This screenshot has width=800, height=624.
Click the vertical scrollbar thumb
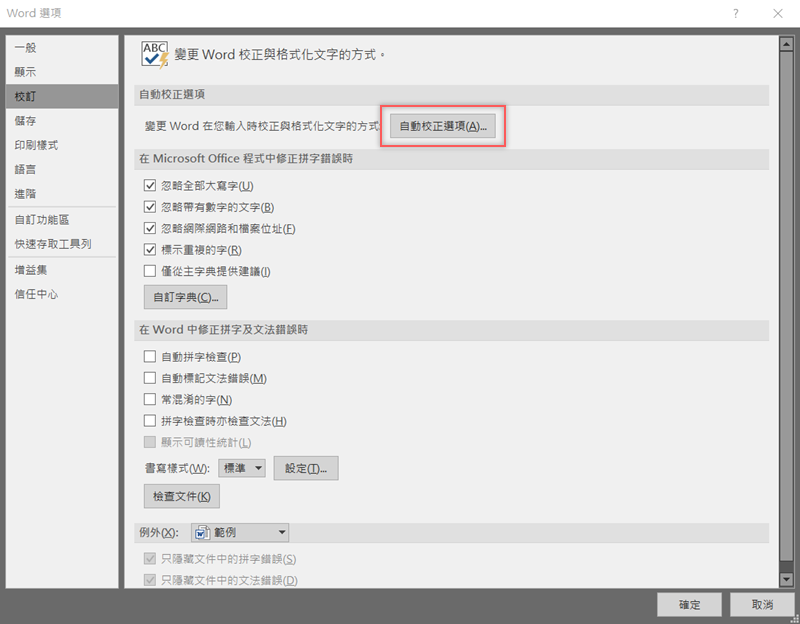(785, 305)
